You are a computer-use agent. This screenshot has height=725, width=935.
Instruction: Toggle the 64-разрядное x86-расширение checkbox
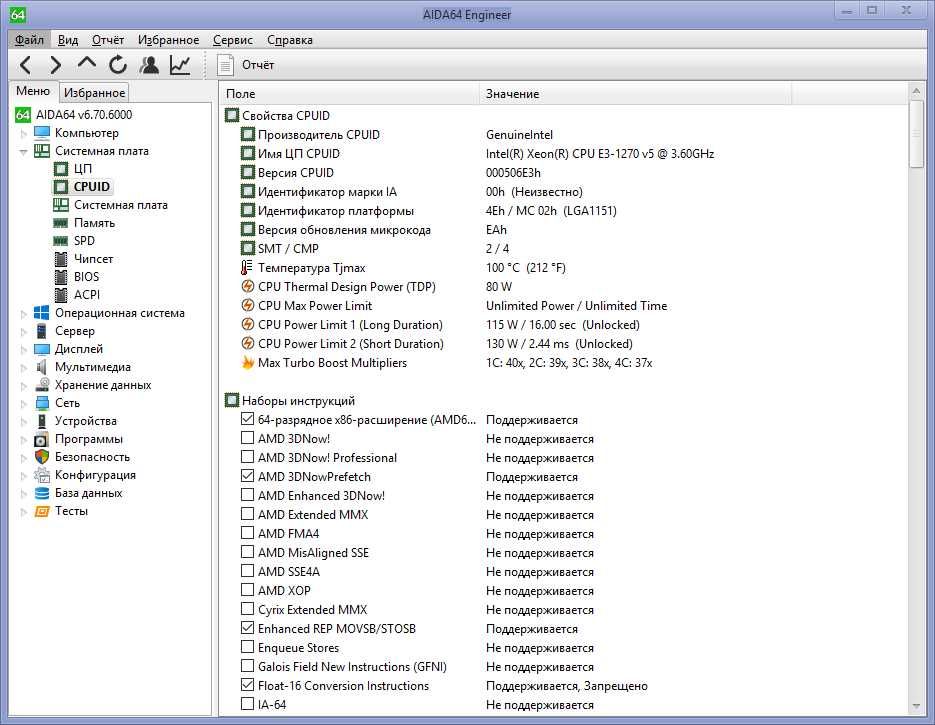pos(247,419)
